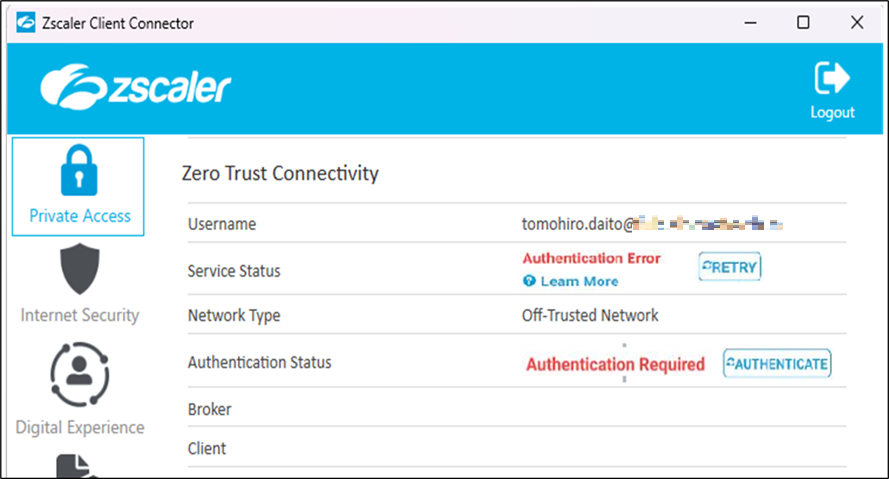Click the Authentication Error status text
Screen dimensions: 889x479
[x=591, y=258]
